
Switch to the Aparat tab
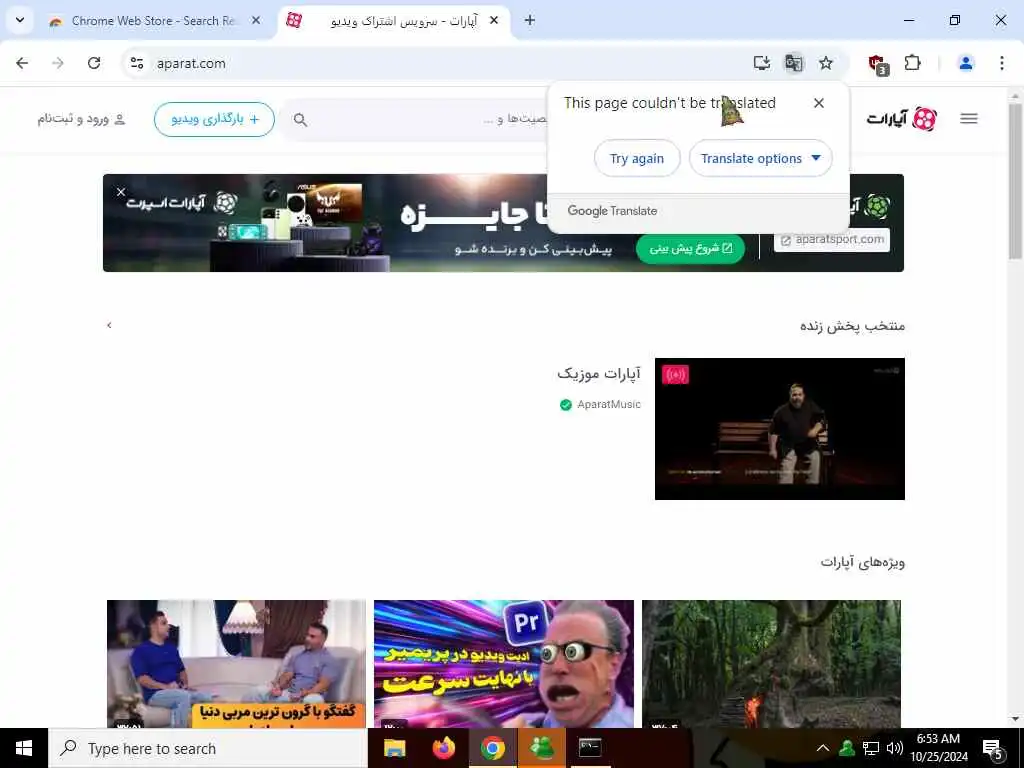point(395,21)
